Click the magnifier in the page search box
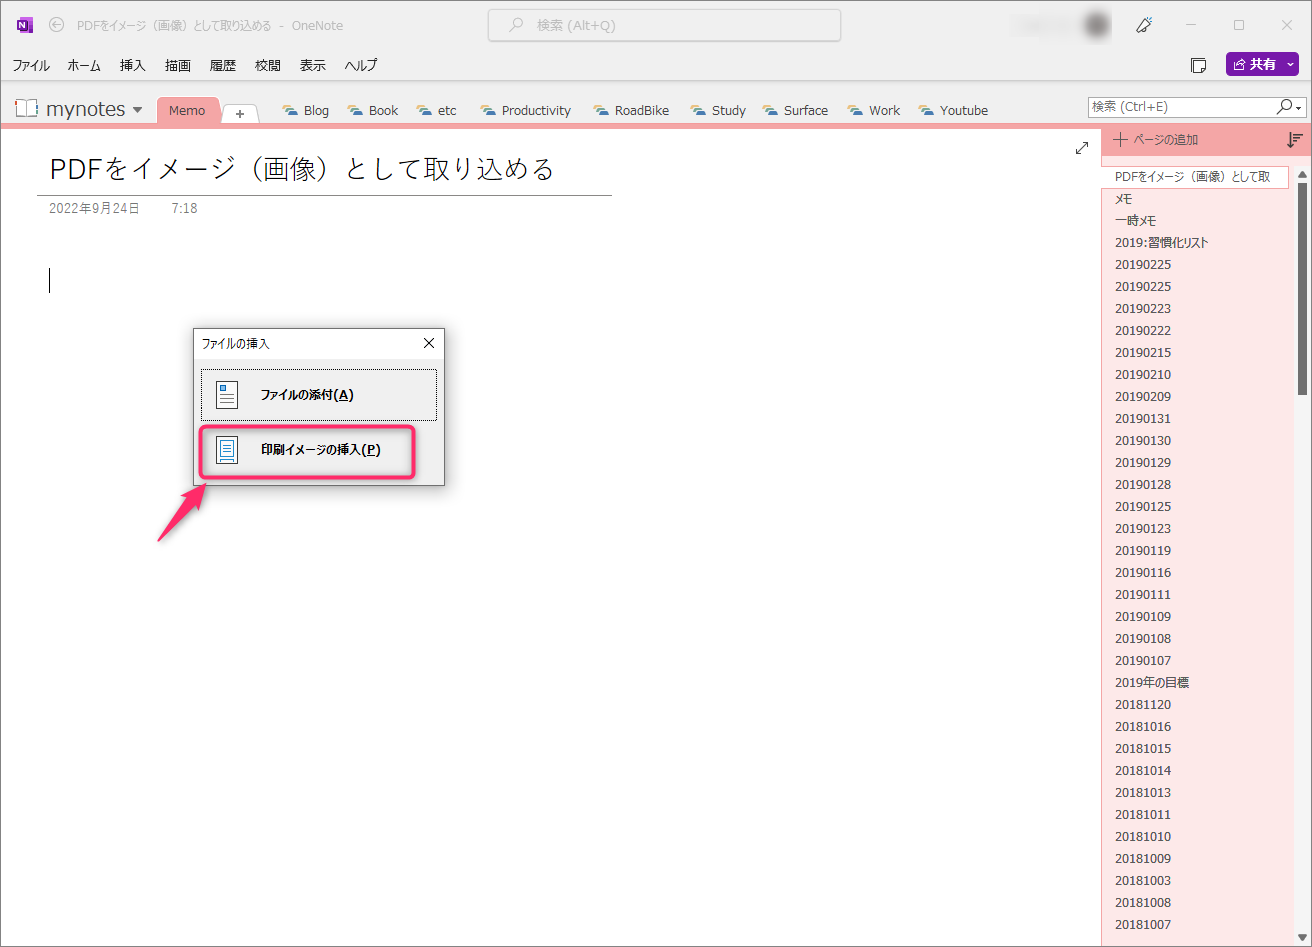Image resolution: width=1312 pixels, height=947 pixels. click(x=1284, y=106)
